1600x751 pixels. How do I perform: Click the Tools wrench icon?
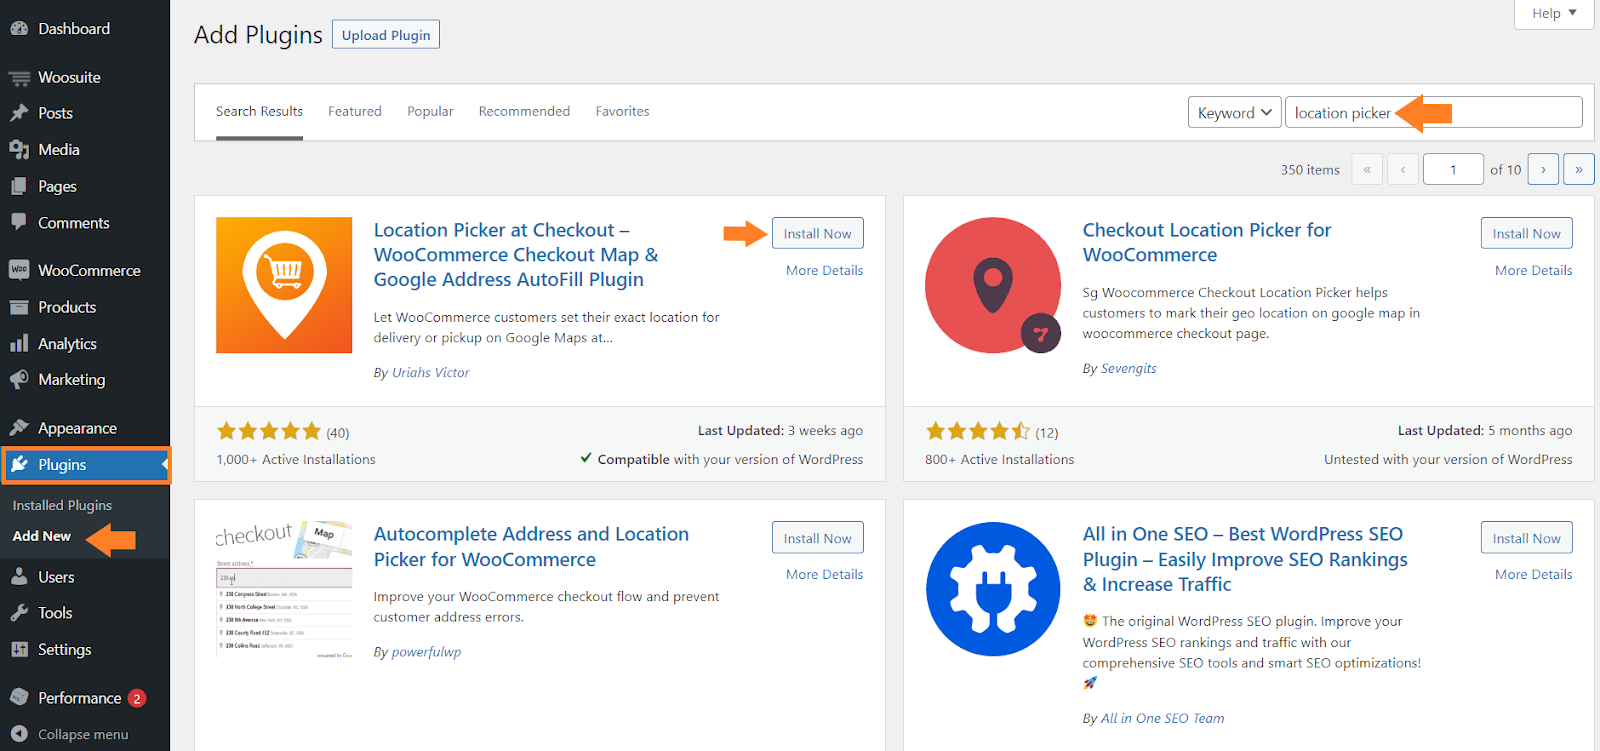[x=19, y=613]
